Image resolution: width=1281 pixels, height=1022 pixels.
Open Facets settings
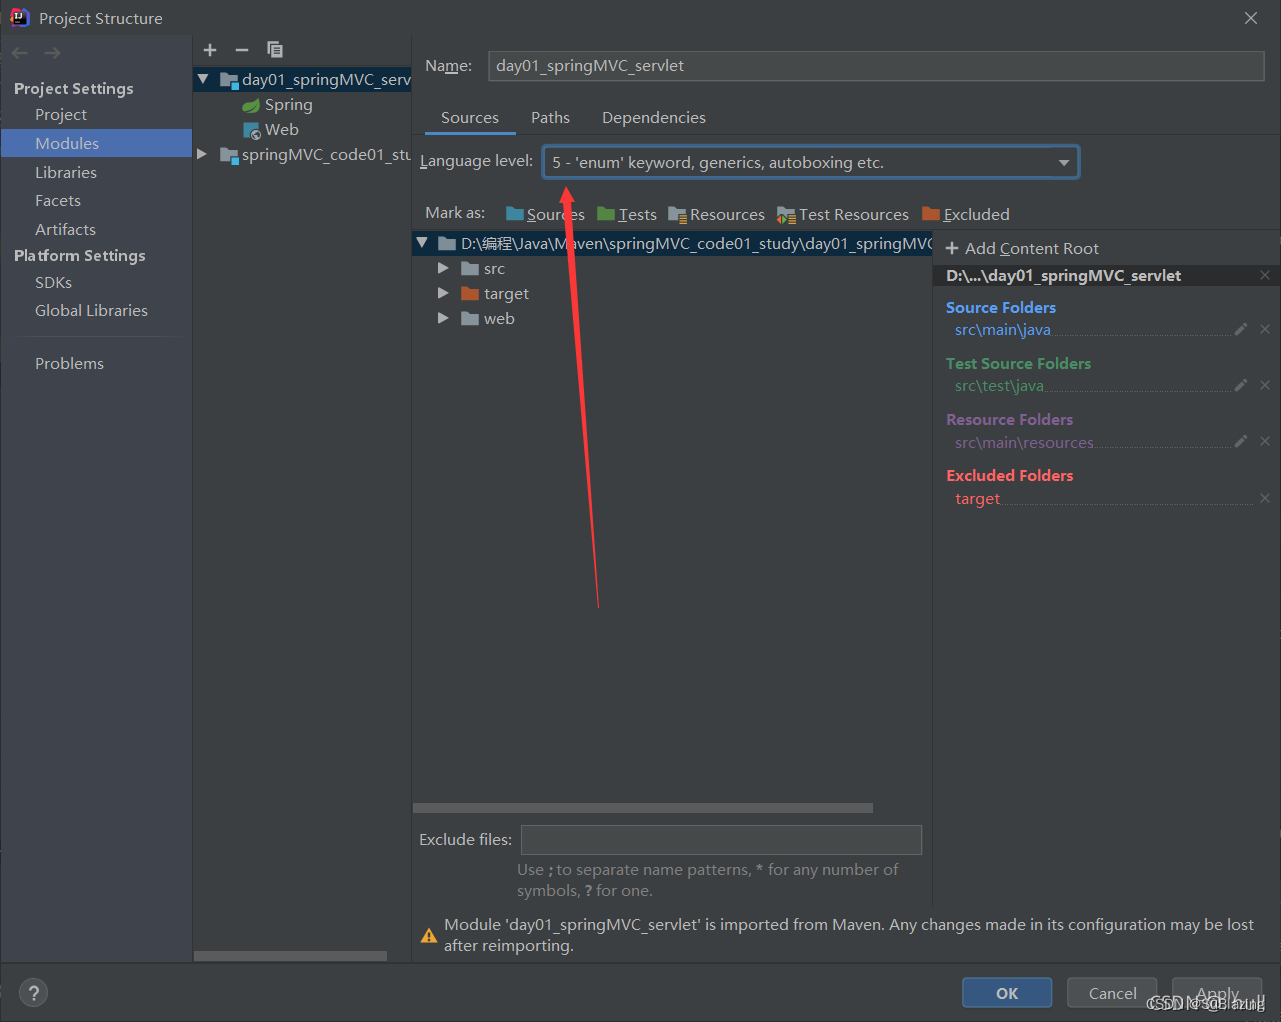tap(58, 201)
